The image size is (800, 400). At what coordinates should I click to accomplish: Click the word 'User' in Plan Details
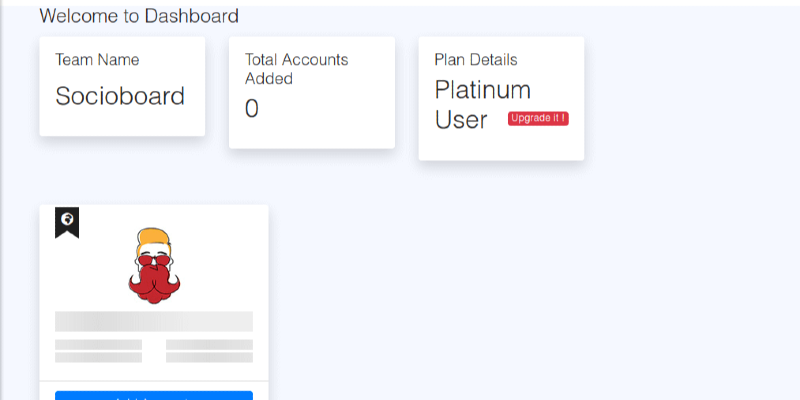pyautogui.click(x=461, y=120)
